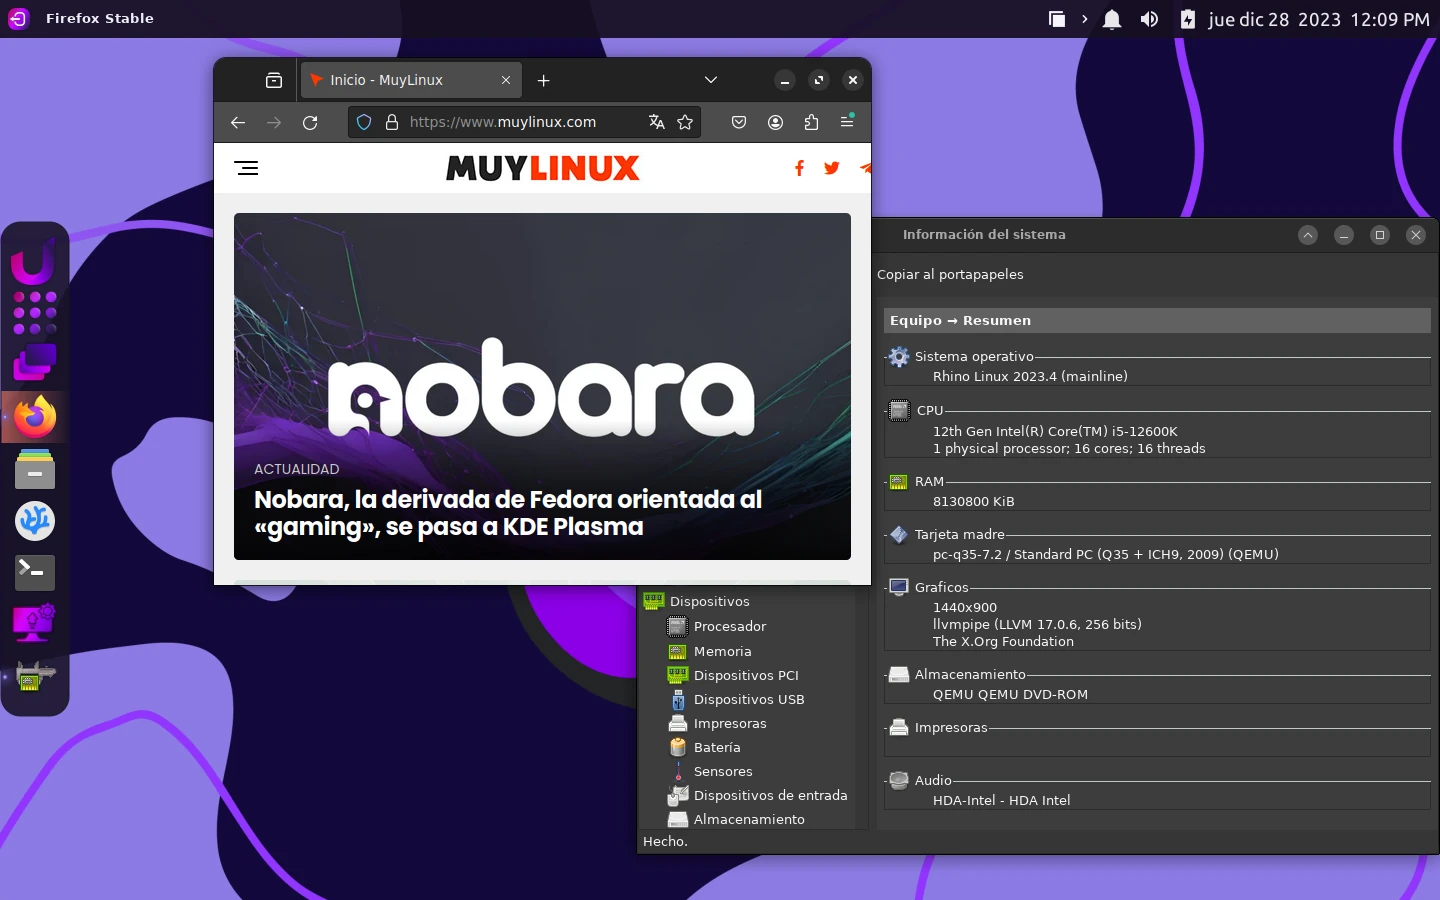Click the RAM value '8130800 KiB'

[x=973, y=501]
